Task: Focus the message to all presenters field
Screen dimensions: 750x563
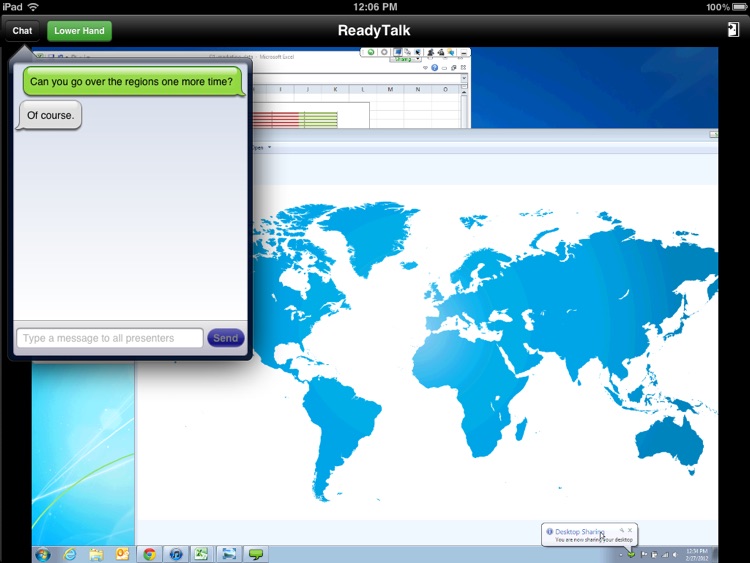Action: tap(110, 338)
